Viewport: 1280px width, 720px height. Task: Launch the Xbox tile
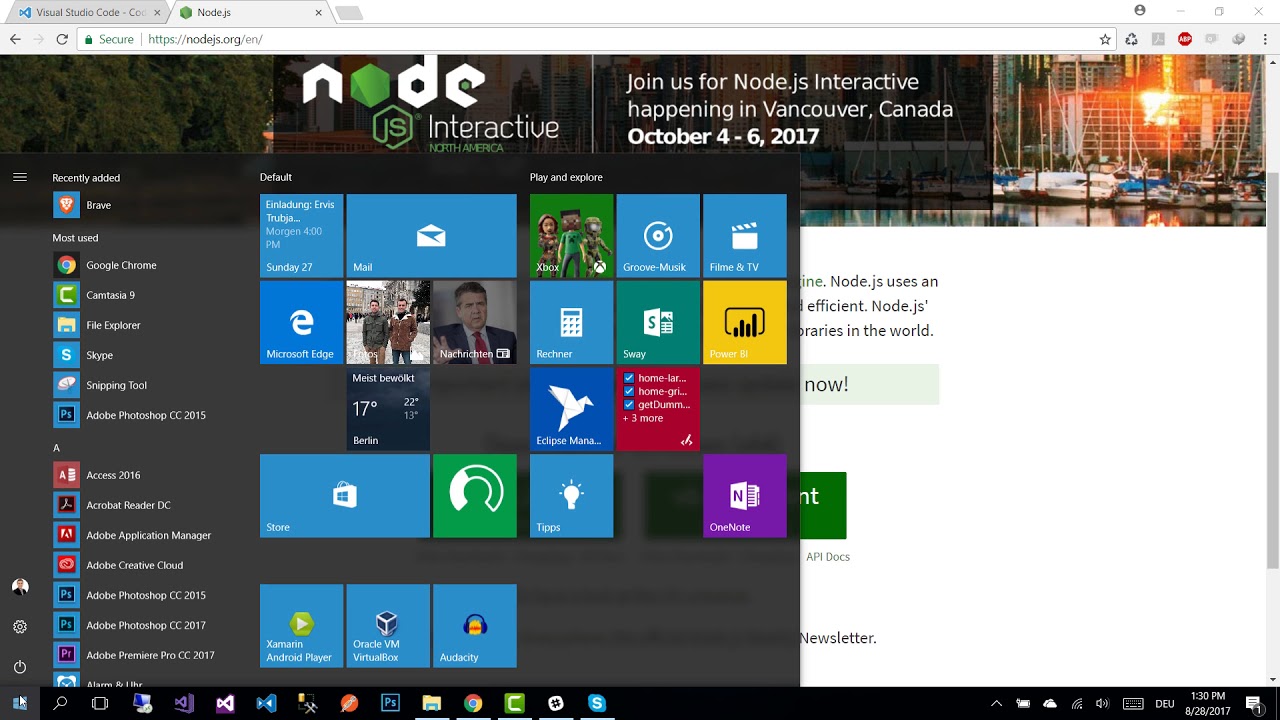coord(571,236)
